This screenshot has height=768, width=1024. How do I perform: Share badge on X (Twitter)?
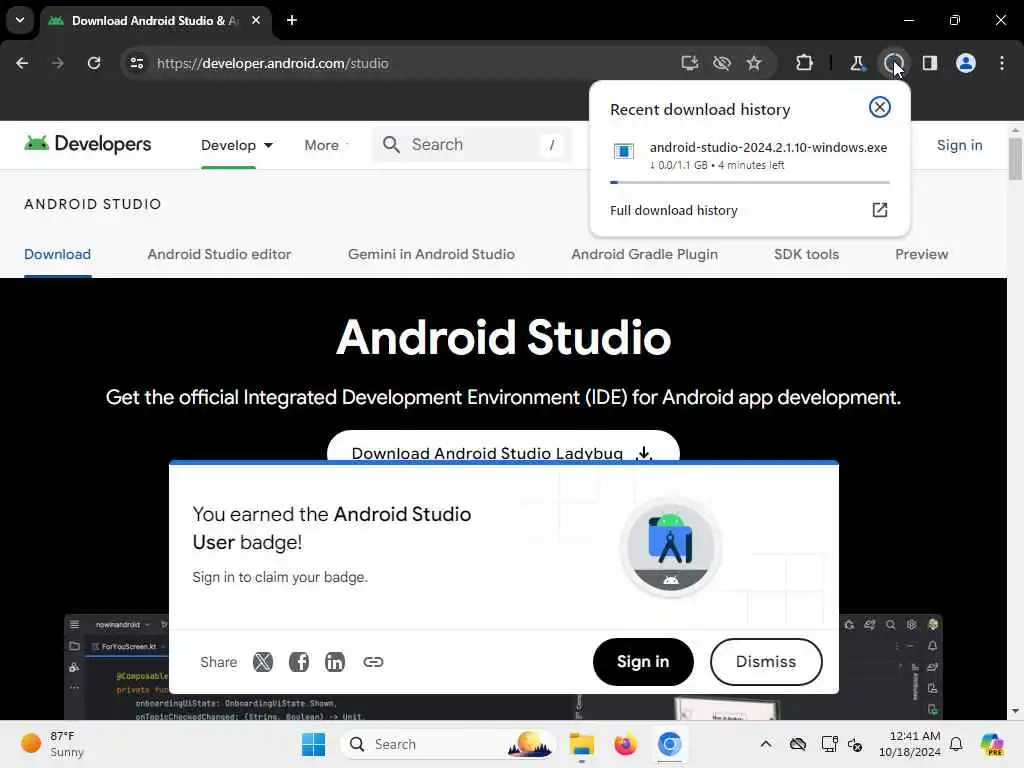[x=263, y=662]
